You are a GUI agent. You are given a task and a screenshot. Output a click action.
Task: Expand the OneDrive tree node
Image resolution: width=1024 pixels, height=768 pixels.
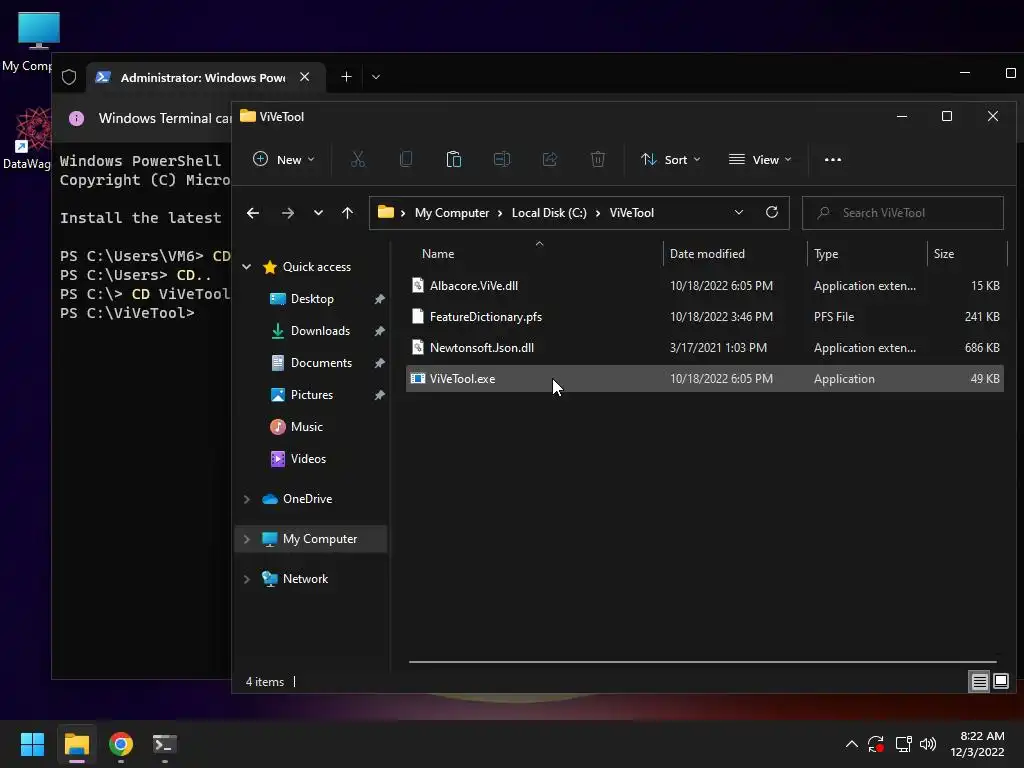point(247,499)
